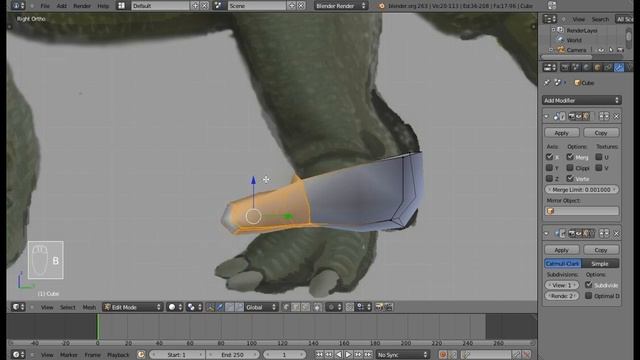Open the Blender Render engine dropdown
640x360 pixels.
pyautogui.click(x=340, y=6)
